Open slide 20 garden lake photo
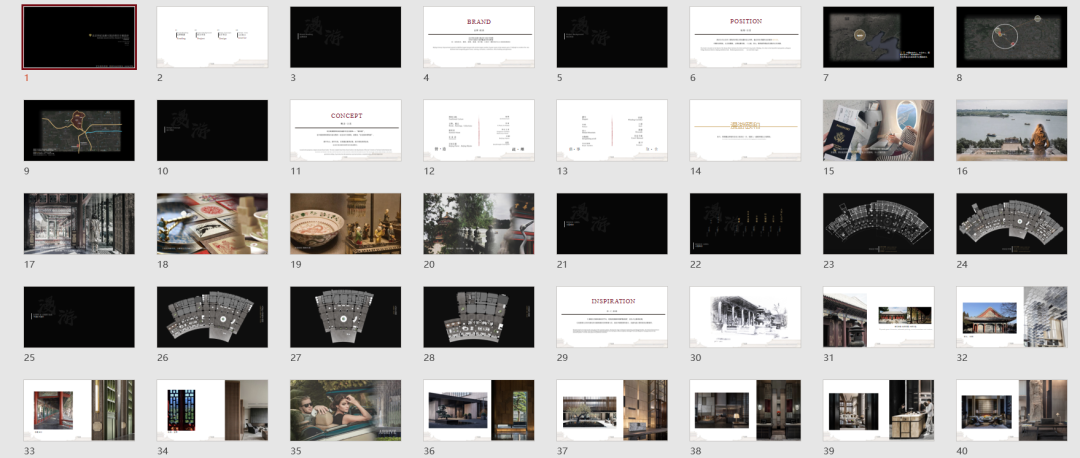This screenshot has height=458, width=1080. click(479, 224)
